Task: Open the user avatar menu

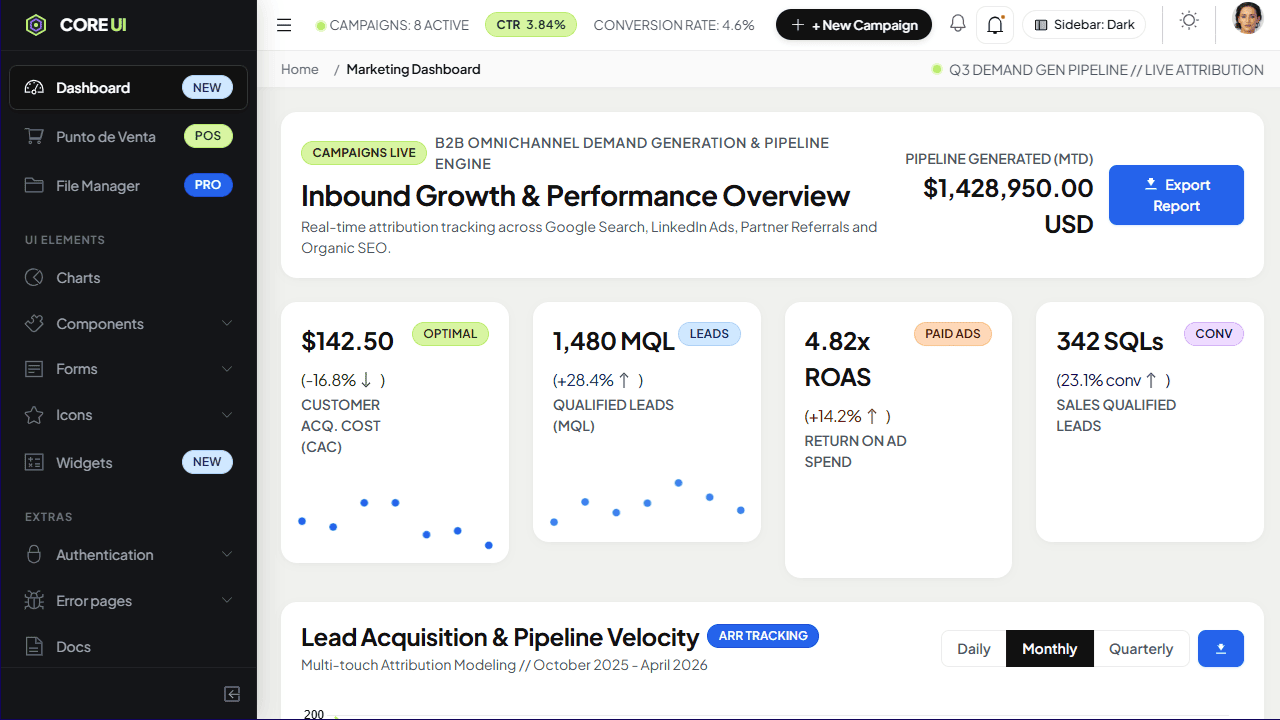Action: click(1247, 19)
